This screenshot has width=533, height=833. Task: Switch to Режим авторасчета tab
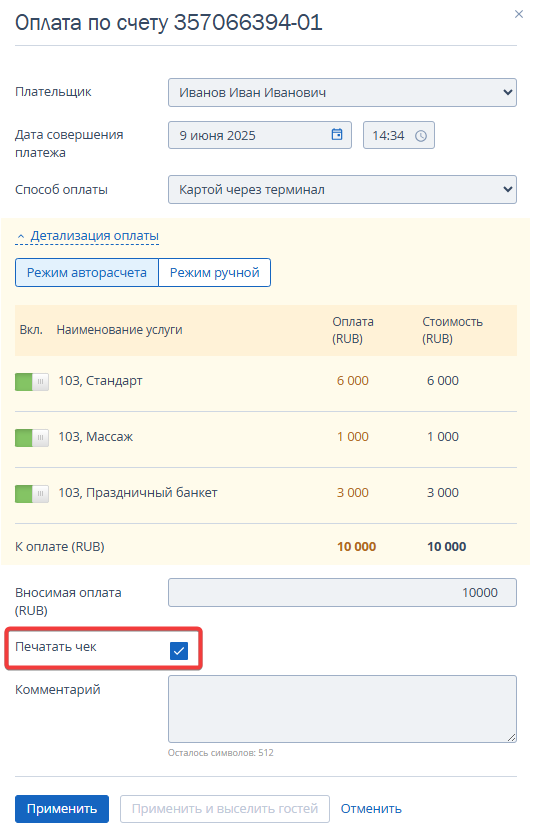(87, 273)
